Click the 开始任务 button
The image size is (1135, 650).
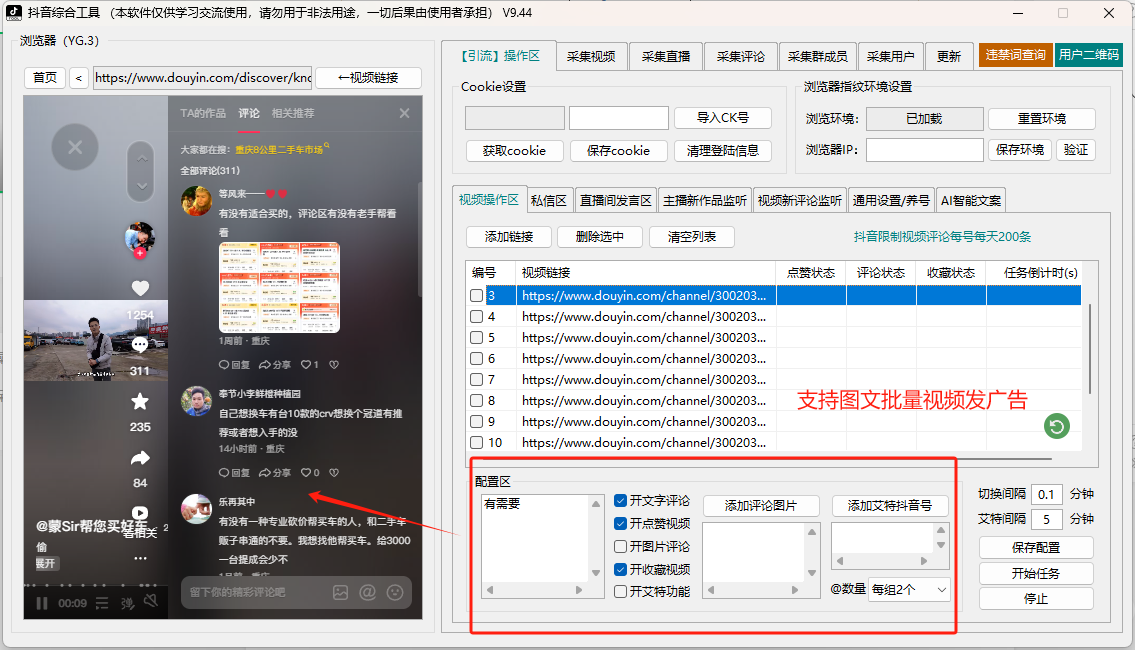tap(1036, 575)
